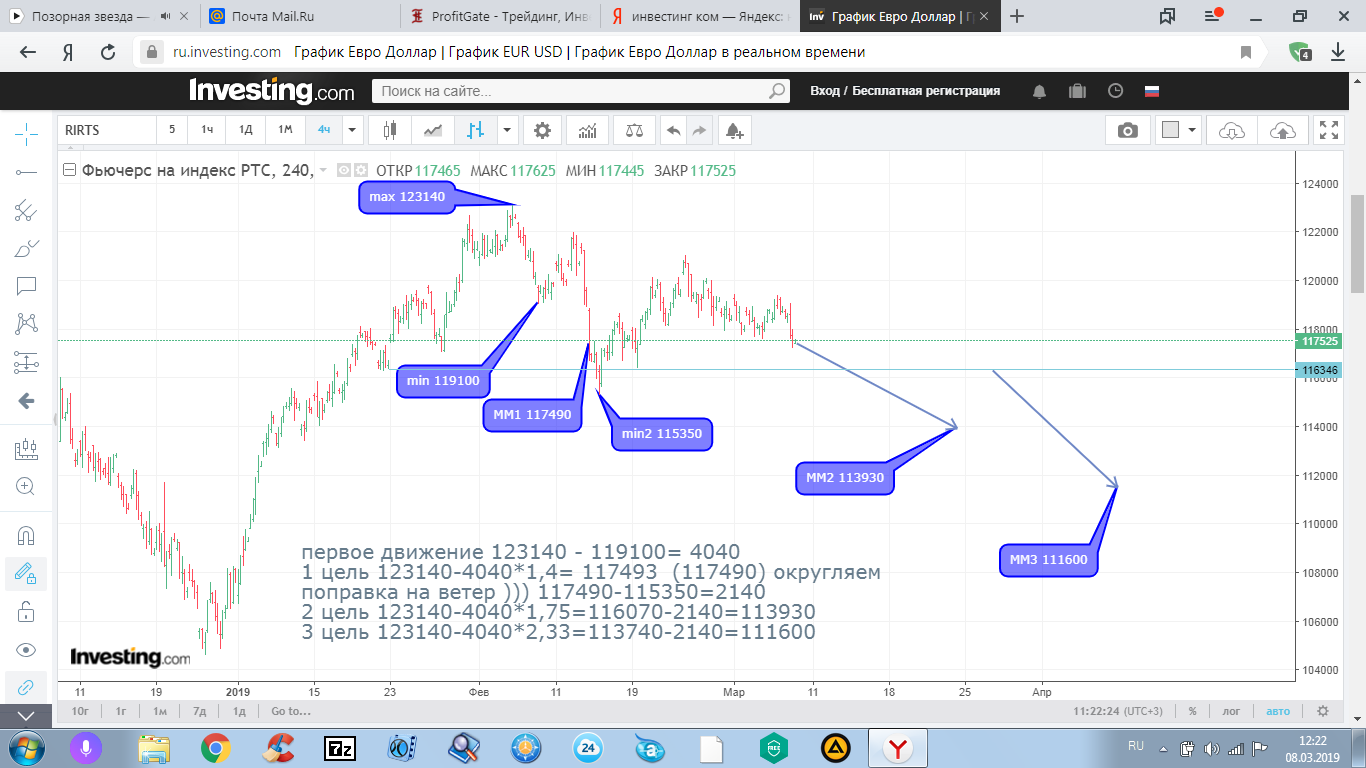Viewport: 1366px width, 768px height.
Task: Click Go to… date button
Action: pyautogui.click(x=291, y=711)
